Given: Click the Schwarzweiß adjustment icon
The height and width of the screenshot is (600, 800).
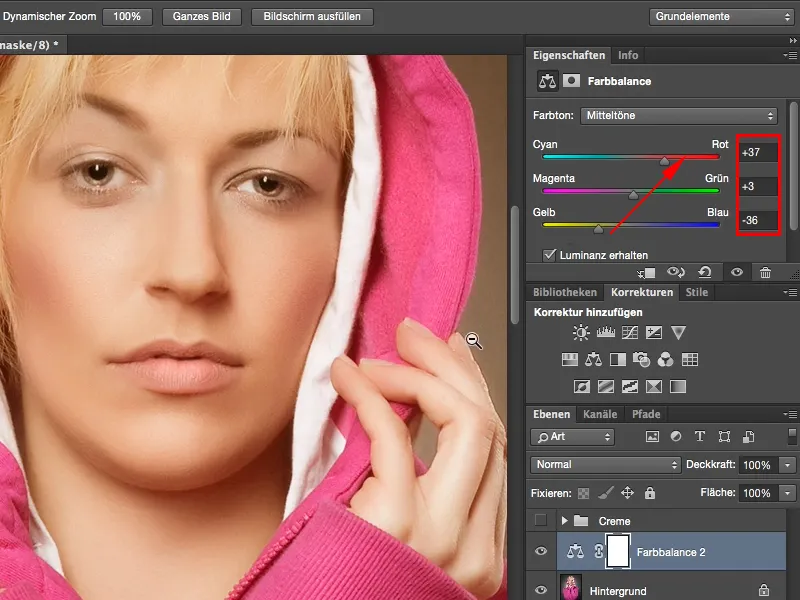Looking at the screenshot, I should (x=618, y=358).
